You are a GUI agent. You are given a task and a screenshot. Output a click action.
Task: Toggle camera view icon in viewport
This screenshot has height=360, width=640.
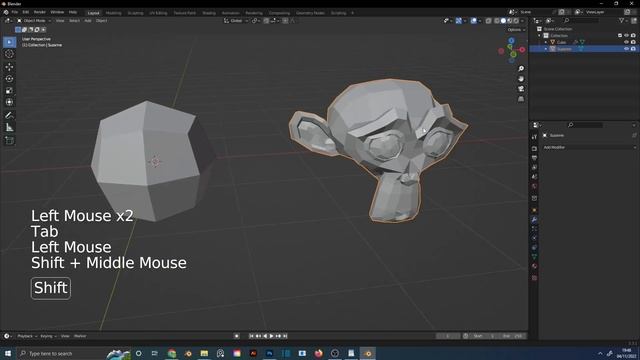click(x=521, y=89)
